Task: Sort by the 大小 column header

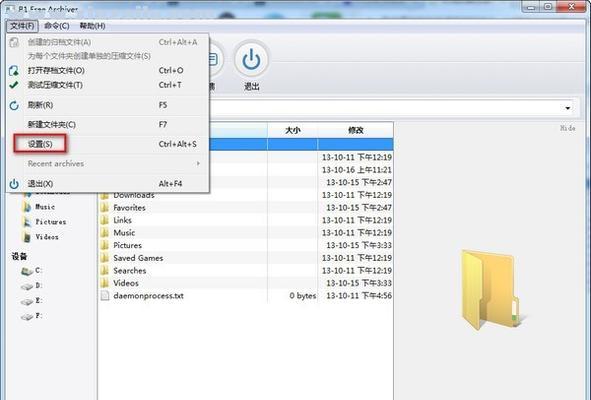Action: (x=292, y=130)
